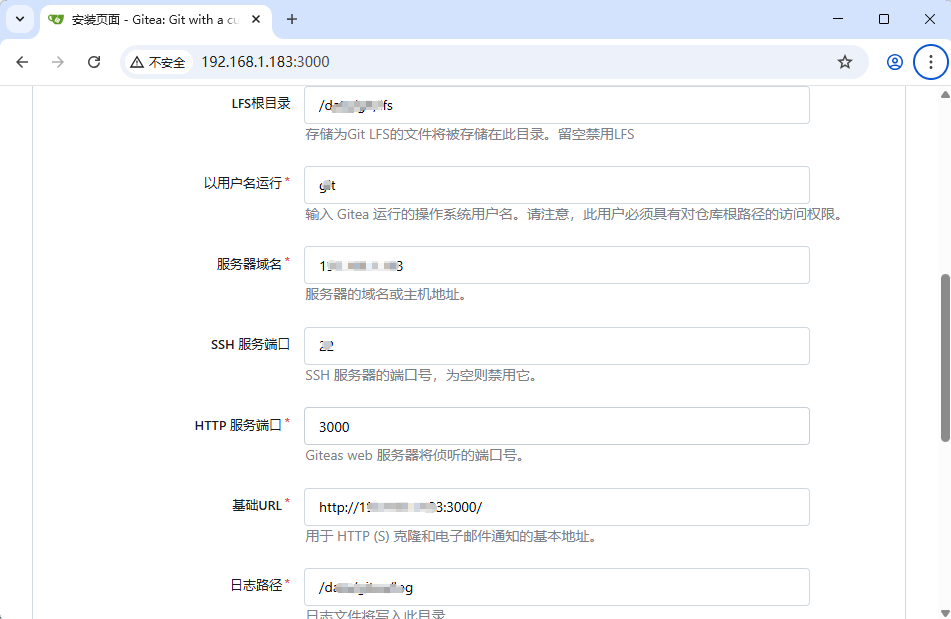Screen dimensions: 951x619
Task: Click the 基础URL label
Action: tap(257, 505)
